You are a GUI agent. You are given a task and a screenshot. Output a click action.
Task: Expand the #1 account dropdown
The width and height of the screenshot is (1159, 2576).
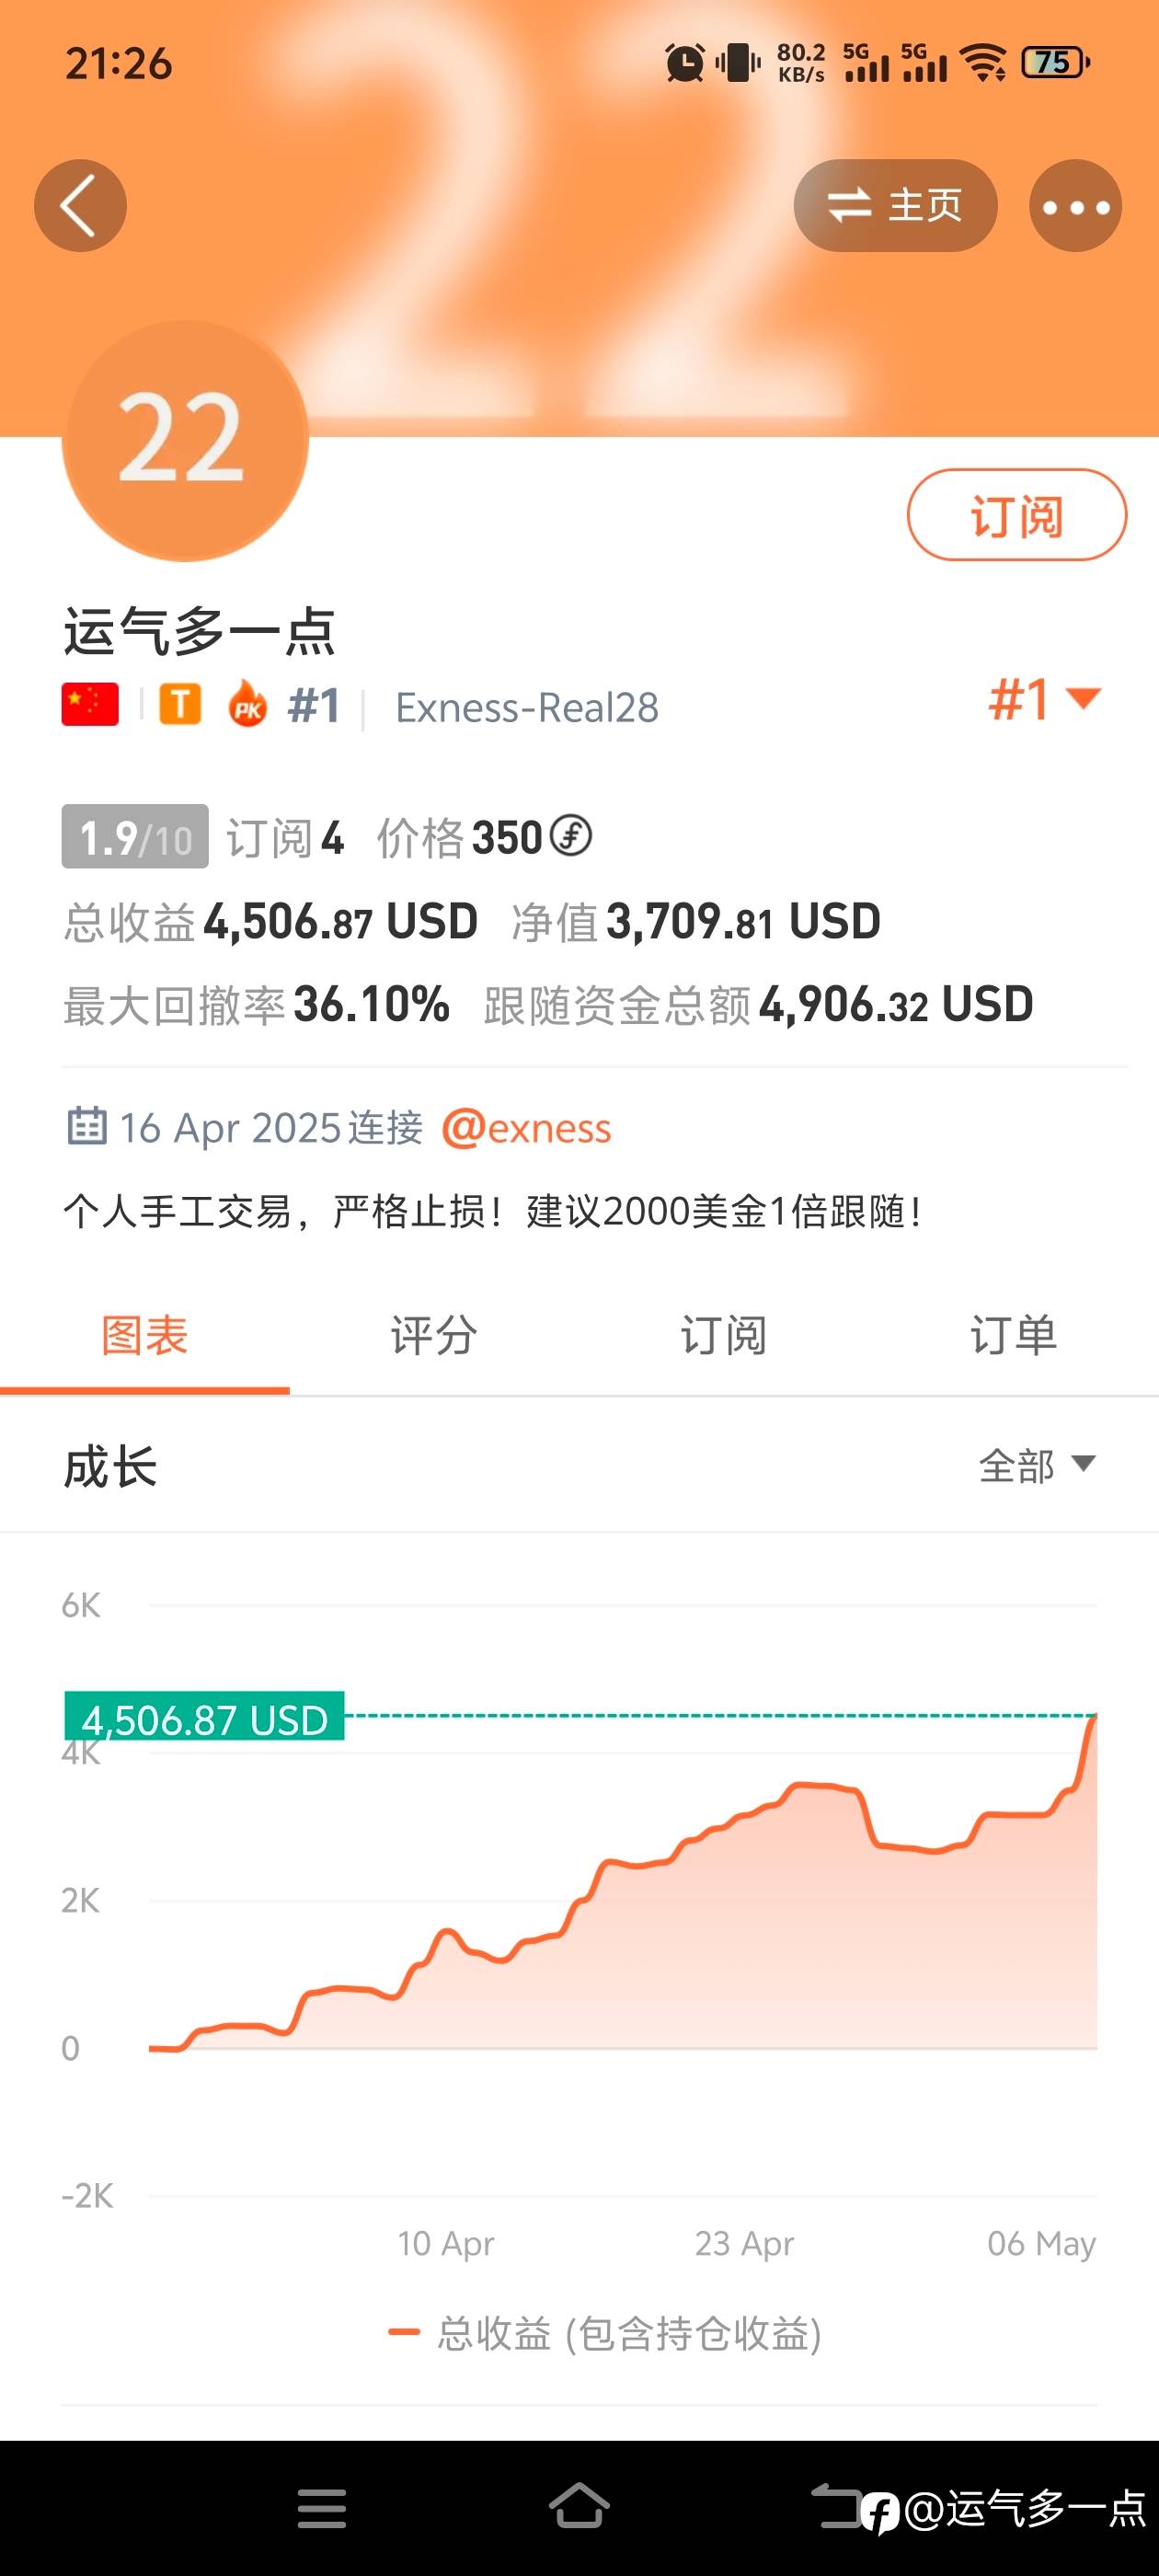(x=1045, y=699)
